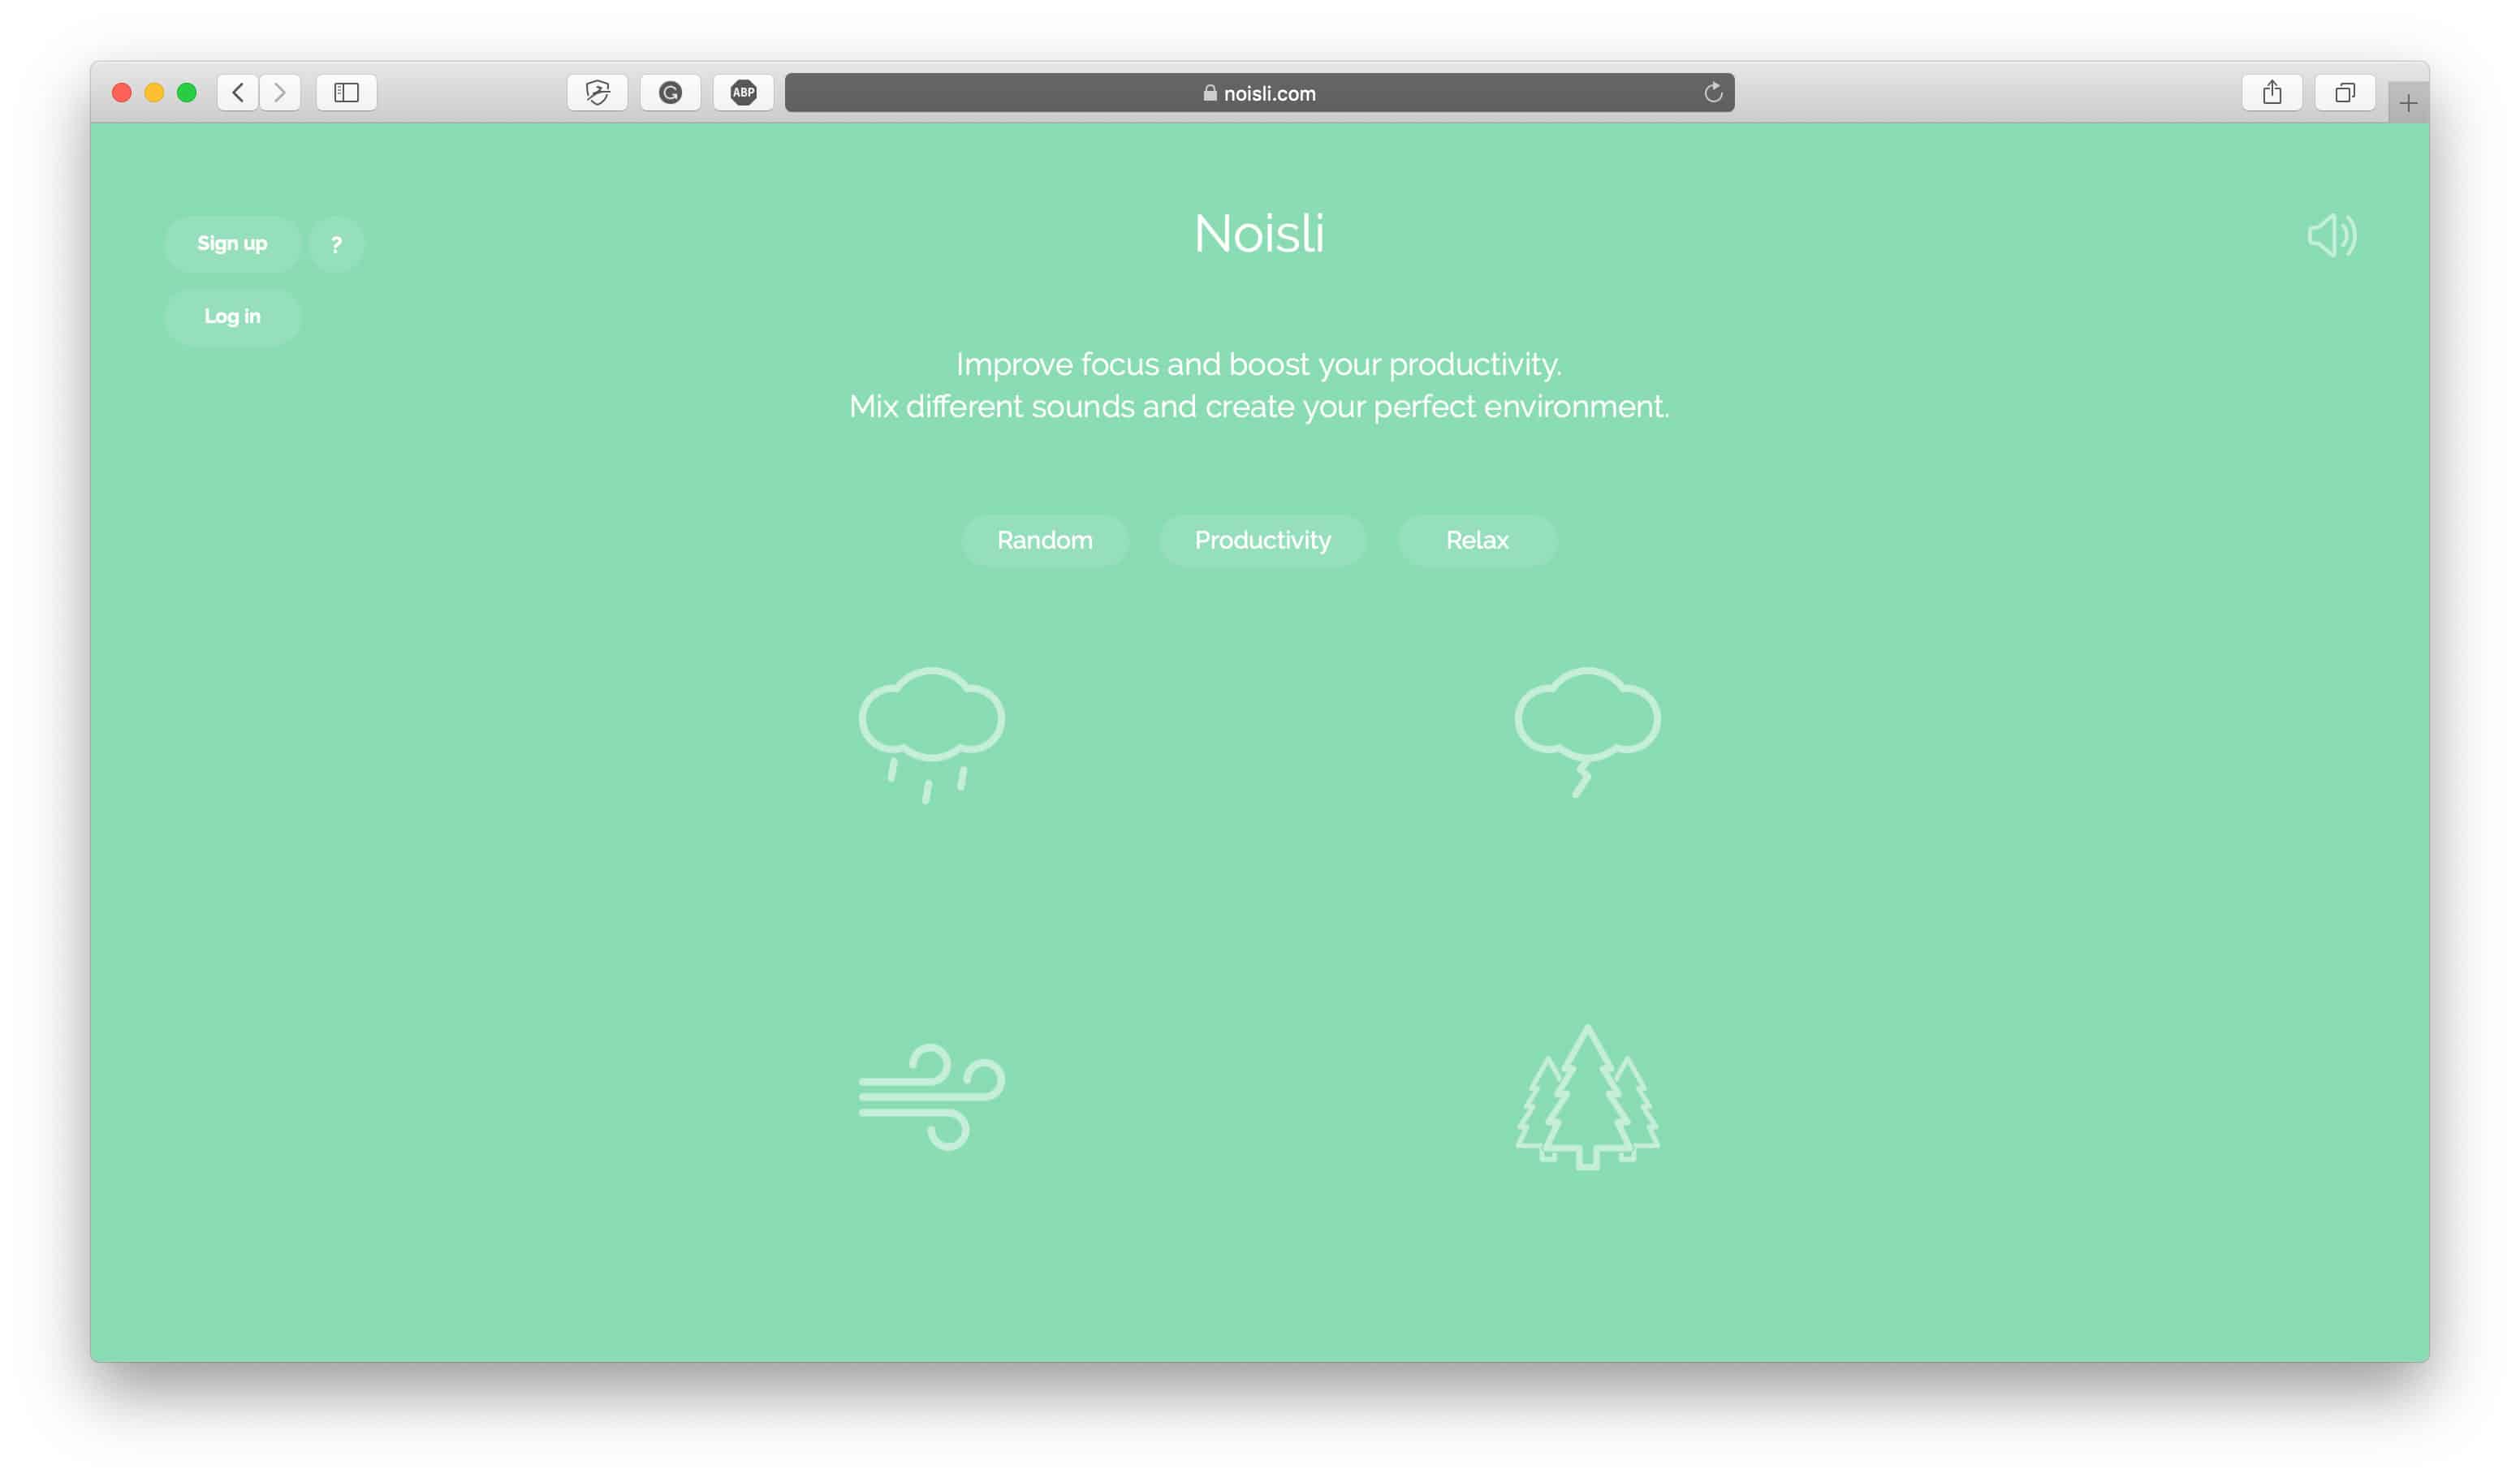Open the privacy shield extension icon
This screenshot has height=1482, width=2520.
[597, 93]
